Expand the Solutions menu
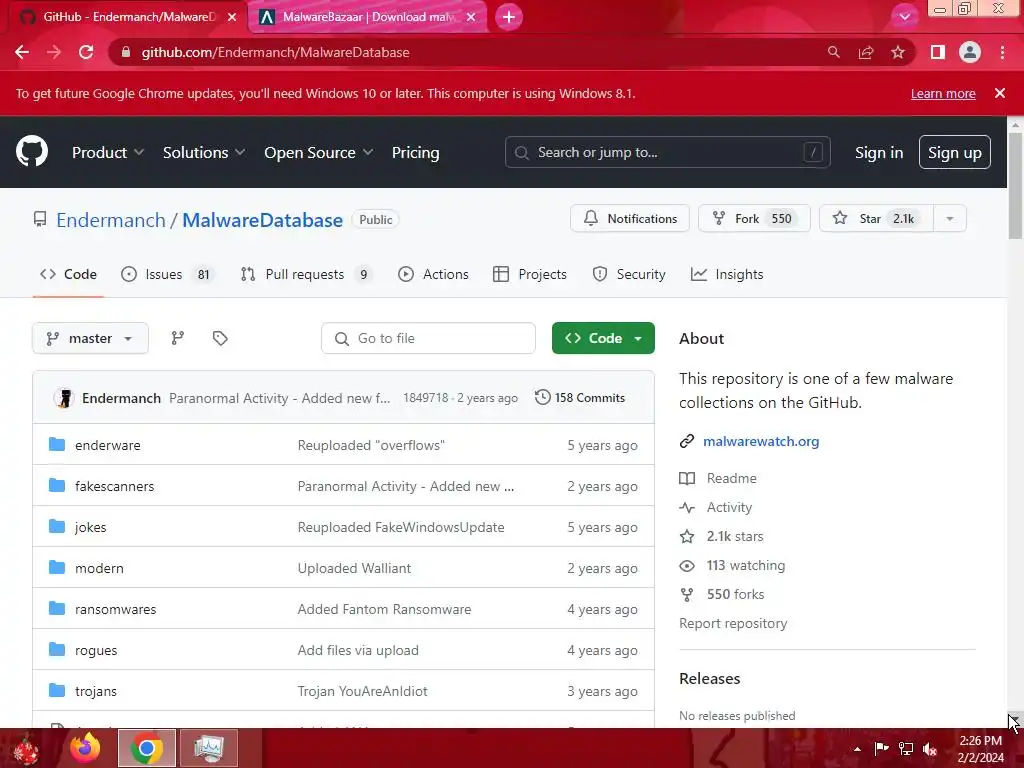 point(204,152)
